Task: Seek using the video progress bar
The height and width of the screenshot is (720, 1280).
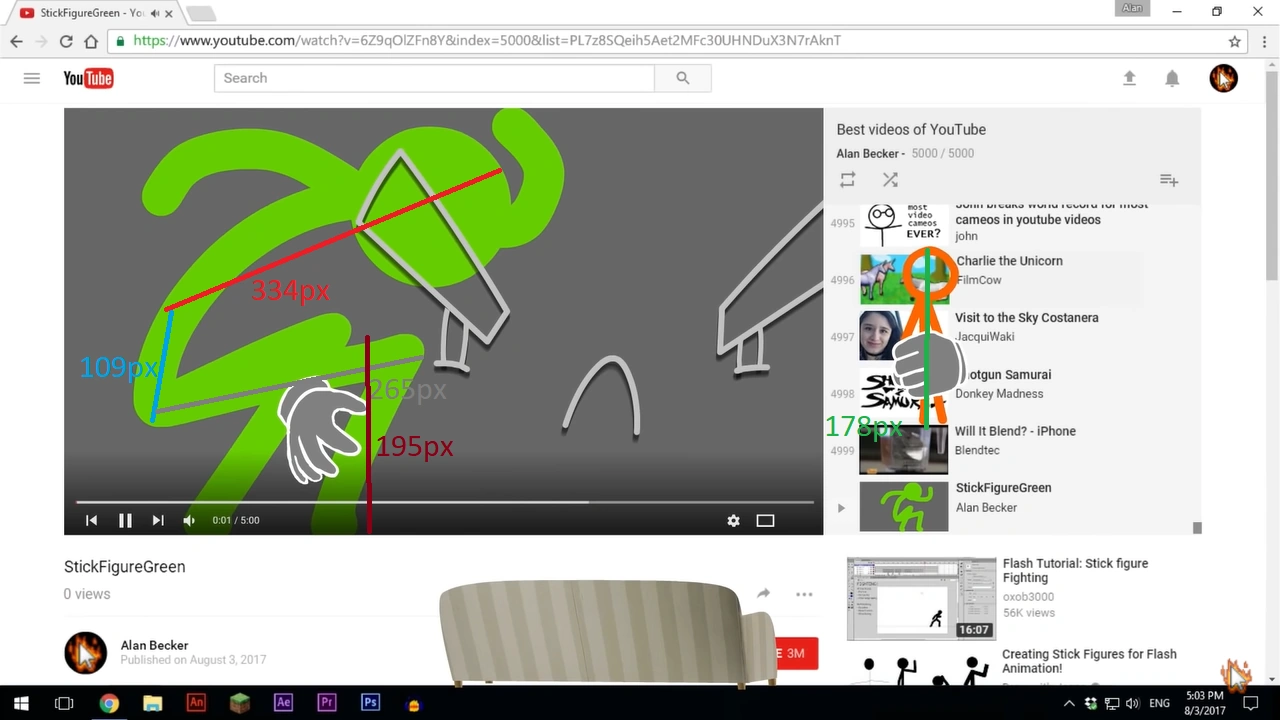Action: (444, 502)
